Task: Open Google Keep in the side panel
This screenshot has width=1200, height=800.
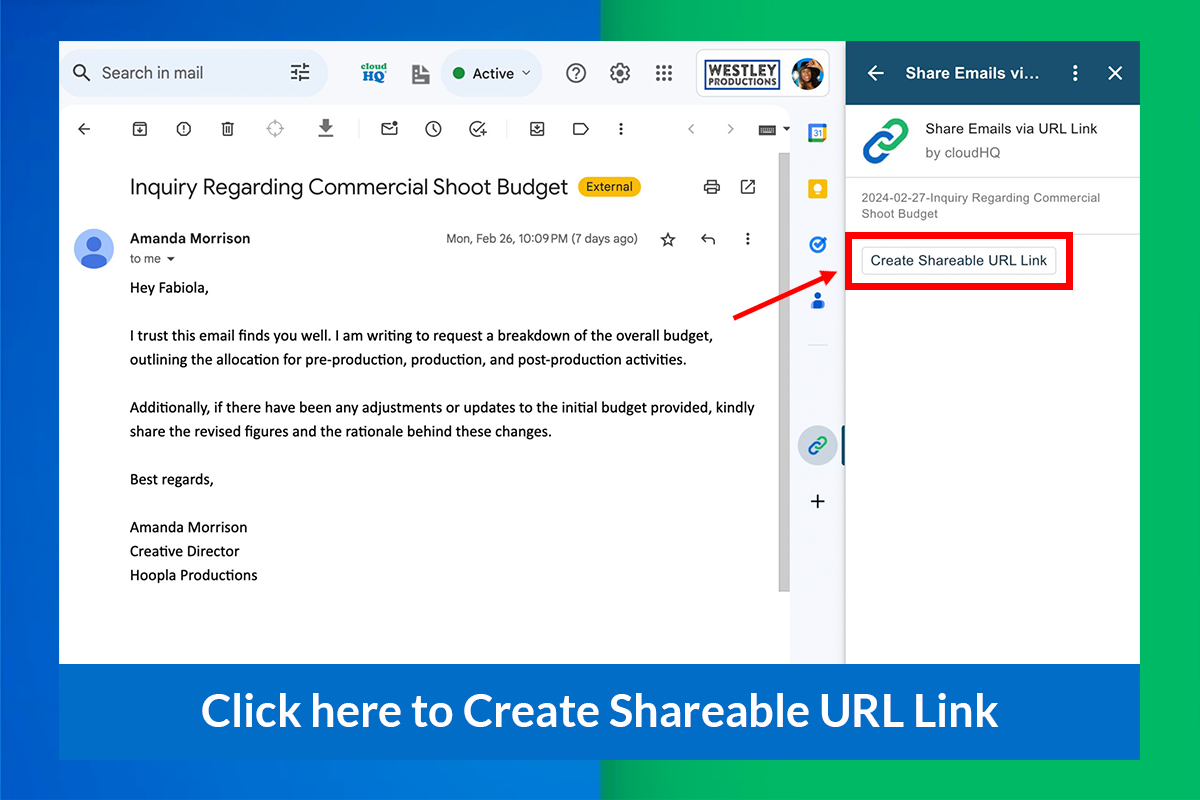Action: coord(817,188)
